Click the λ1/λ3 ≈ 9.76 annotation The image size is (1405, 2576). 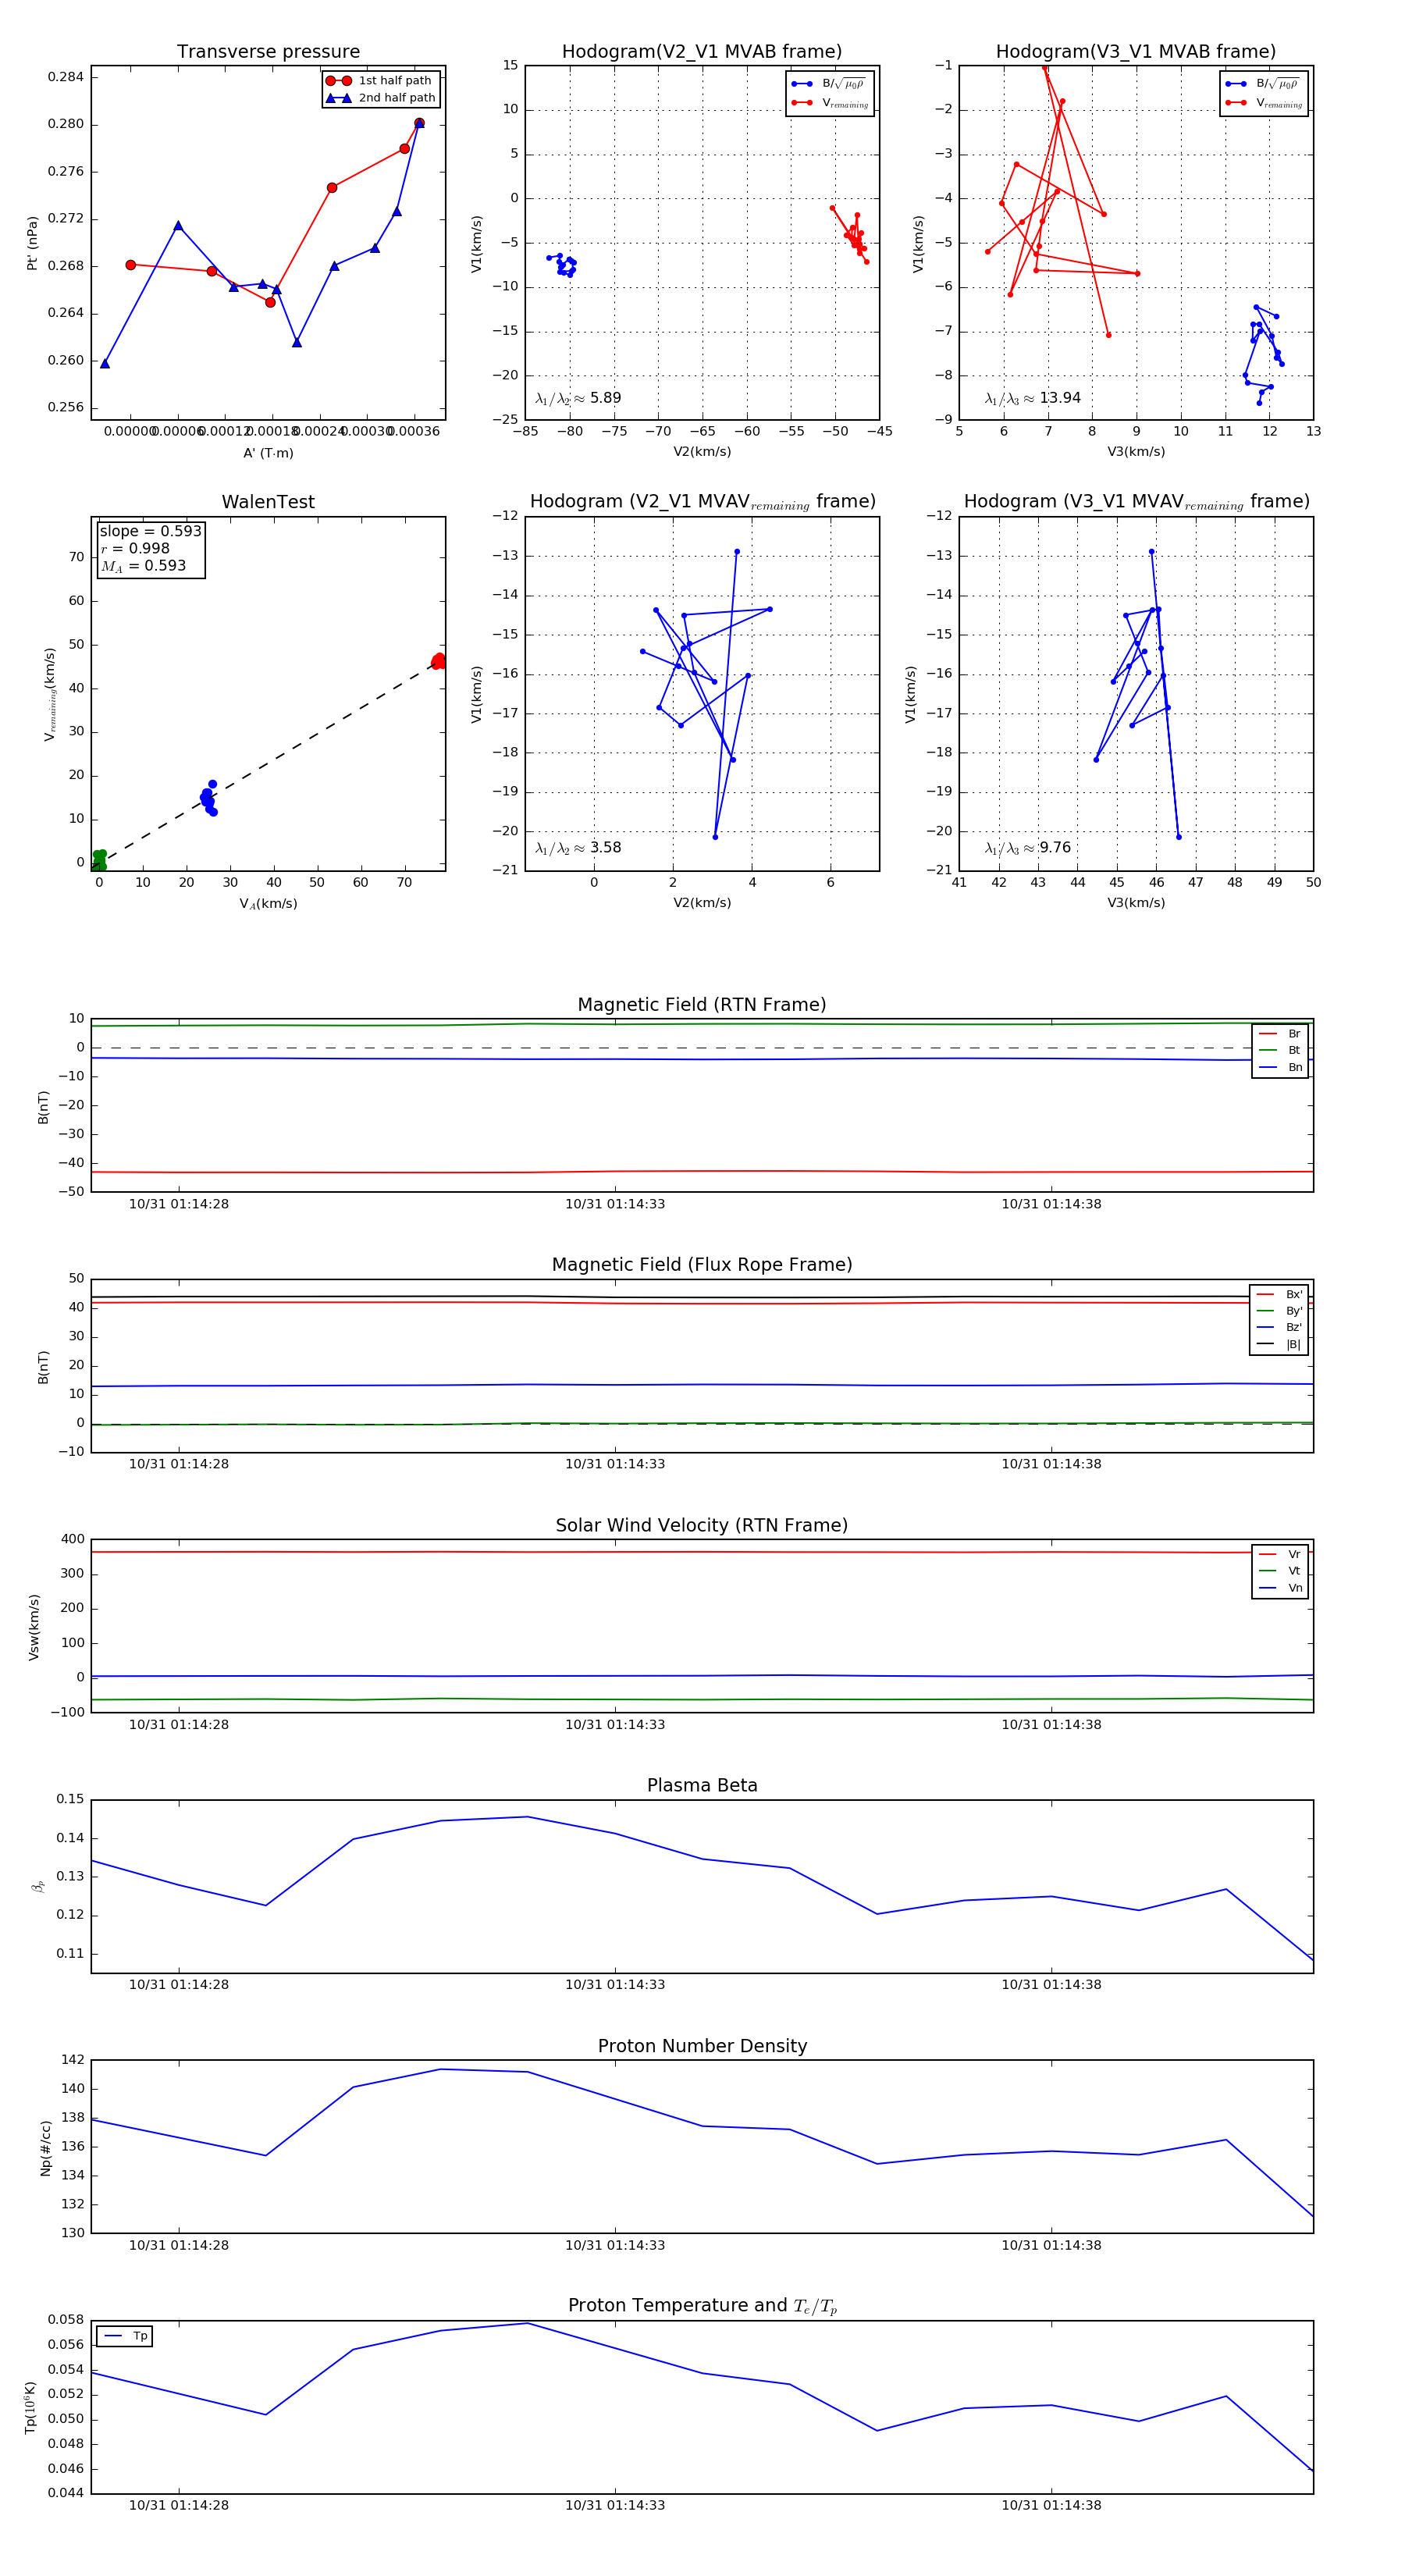pos(1027,848)
